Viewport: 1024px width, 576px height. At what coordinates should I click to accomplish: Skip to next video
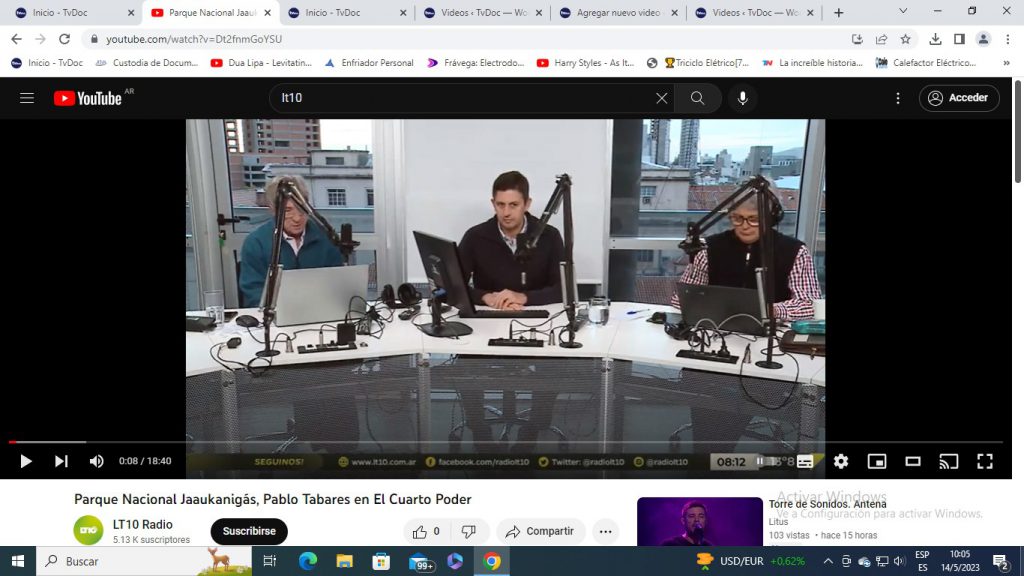tap(61, 461)
